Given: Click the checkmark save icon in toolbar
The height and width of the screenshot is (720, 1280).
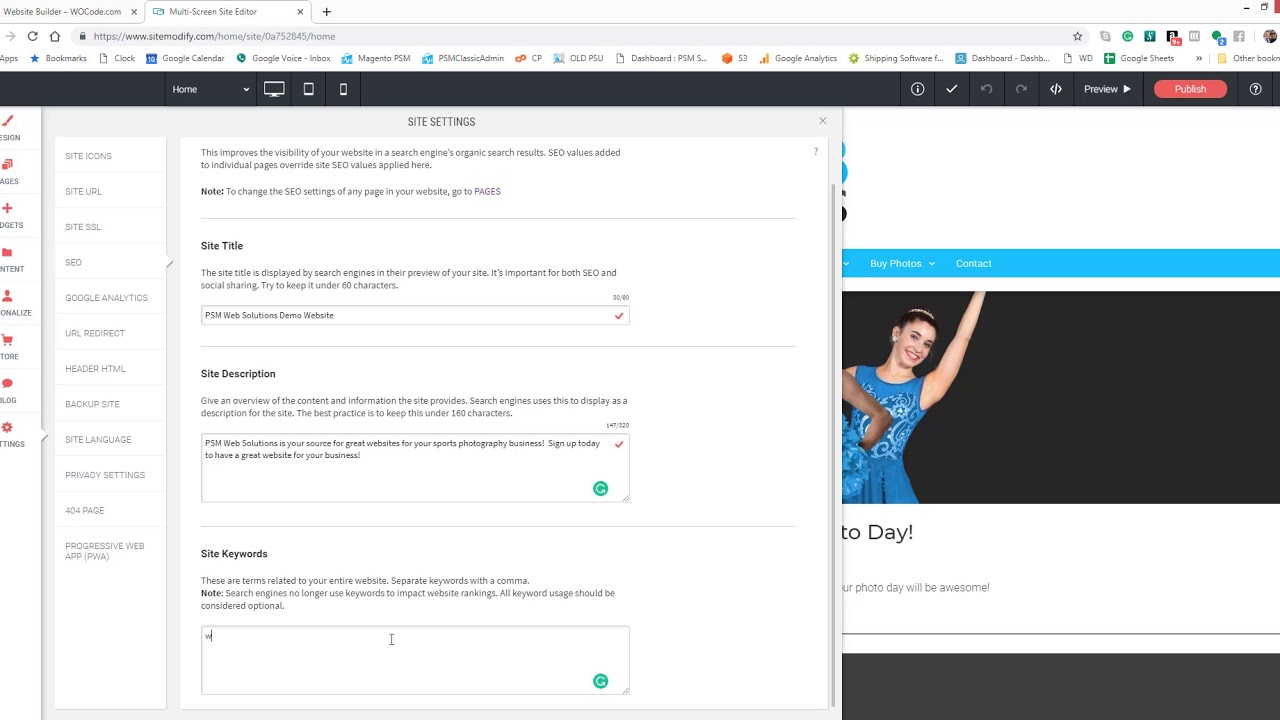Looking at the screenshot, I should (952, 89).
